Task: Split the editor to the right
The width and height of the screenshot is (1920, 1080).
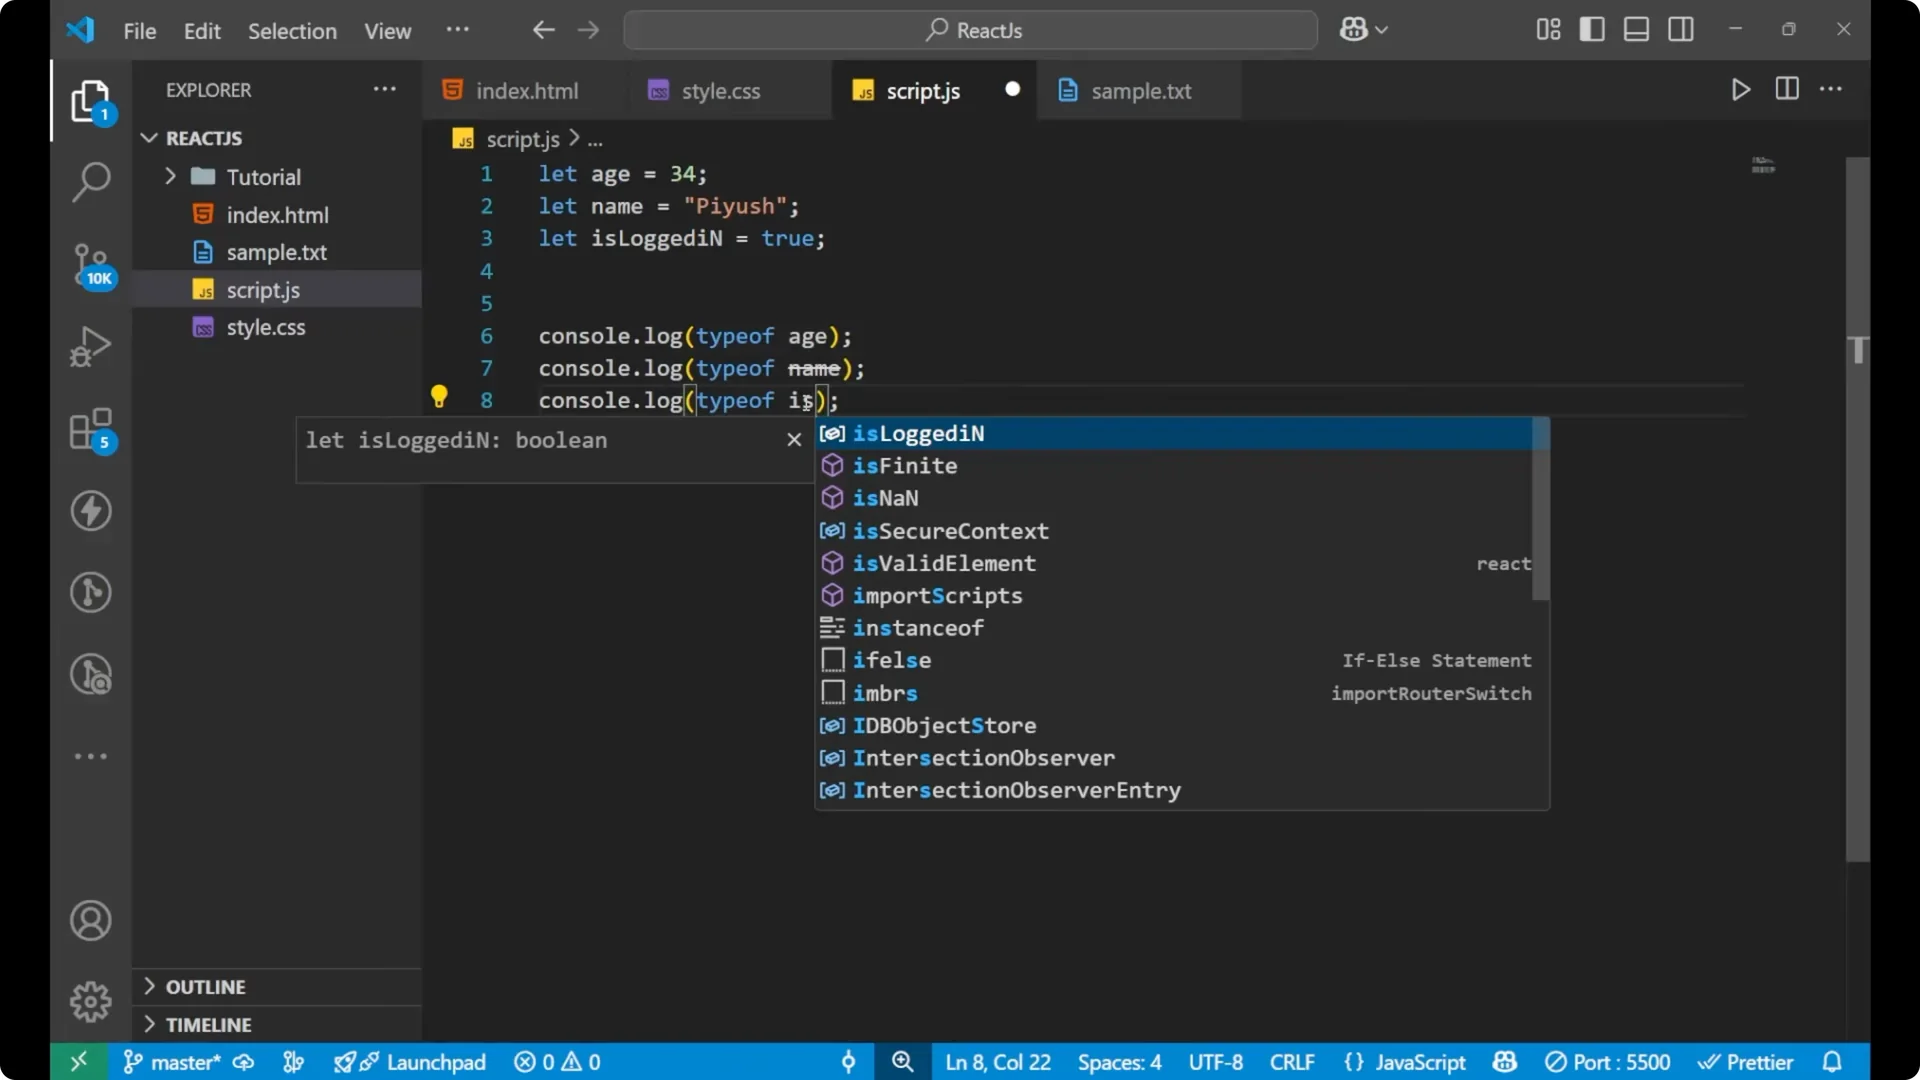Action: pyautogui.click(x=1786, y=89)
